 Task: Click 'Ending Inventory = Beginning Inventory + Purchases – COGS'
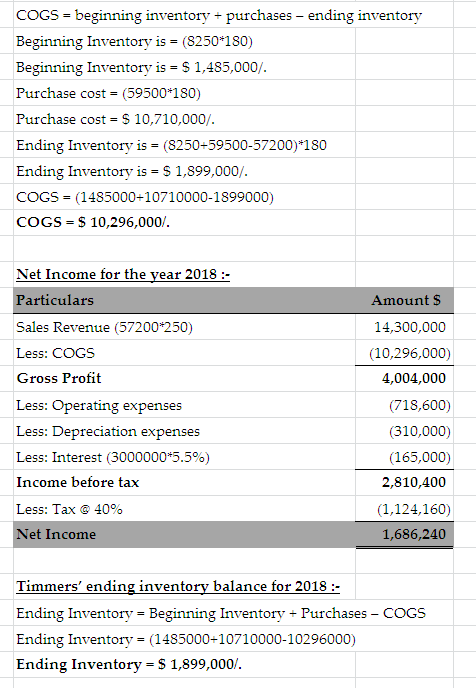click(221, 613)
